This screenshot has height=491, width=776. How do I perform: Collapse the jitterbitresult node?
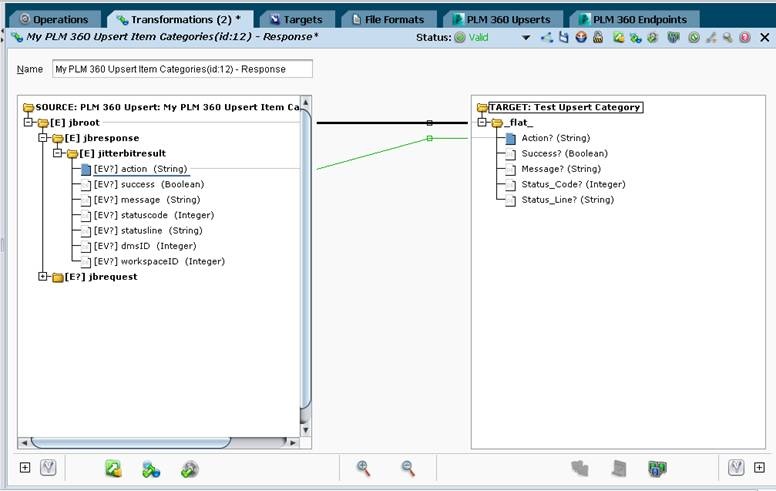click(58, 153)
